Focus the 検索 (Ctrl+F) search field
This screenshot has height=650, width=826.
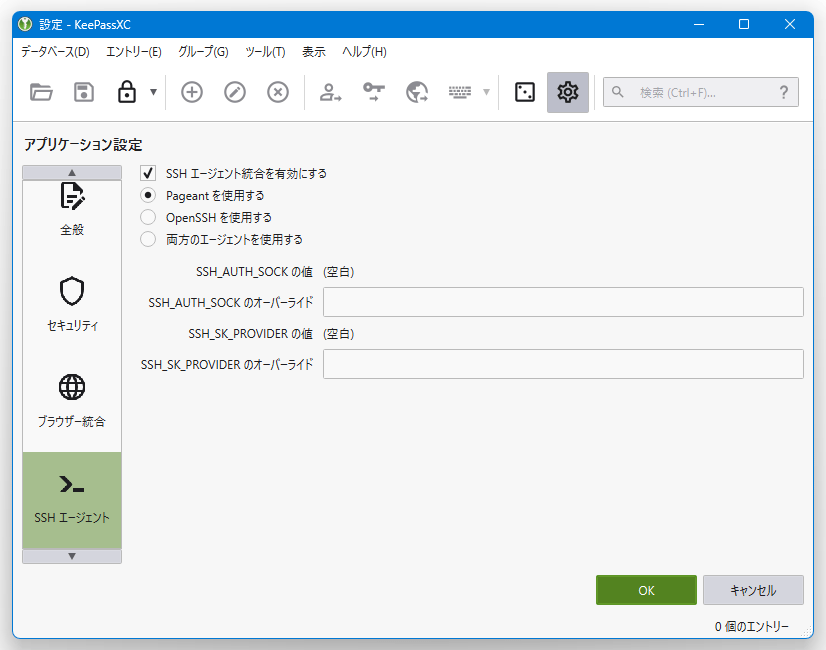701,92
